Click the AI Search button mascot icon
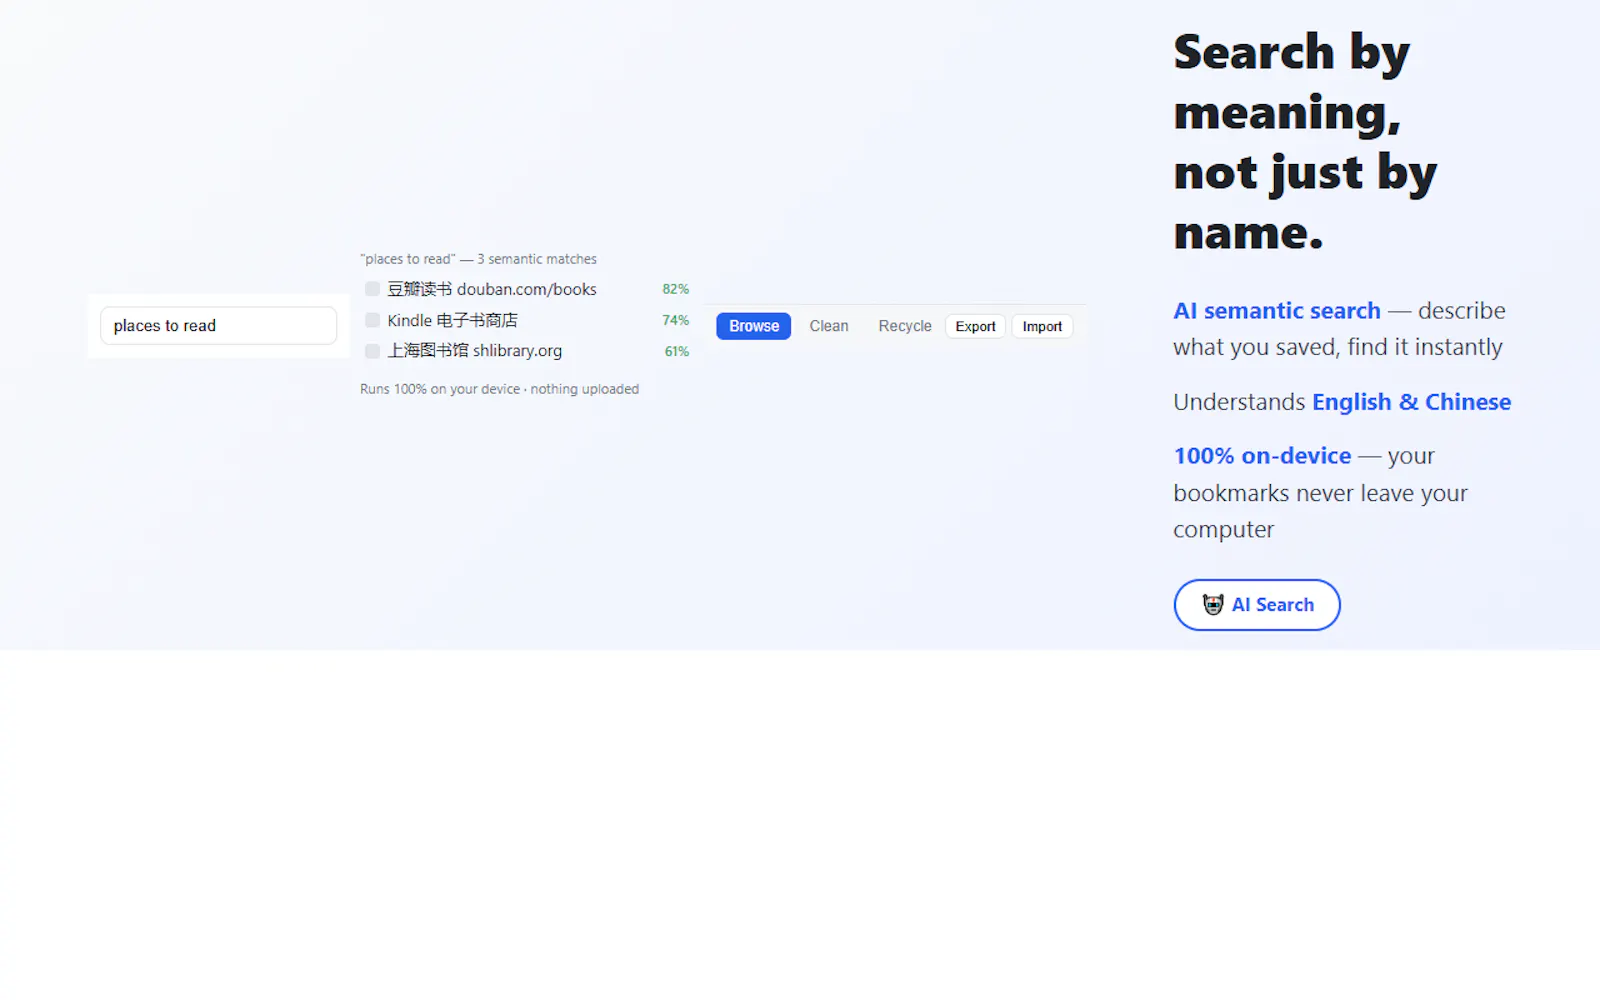The image size is (1600, 1000). (1213, 605)
